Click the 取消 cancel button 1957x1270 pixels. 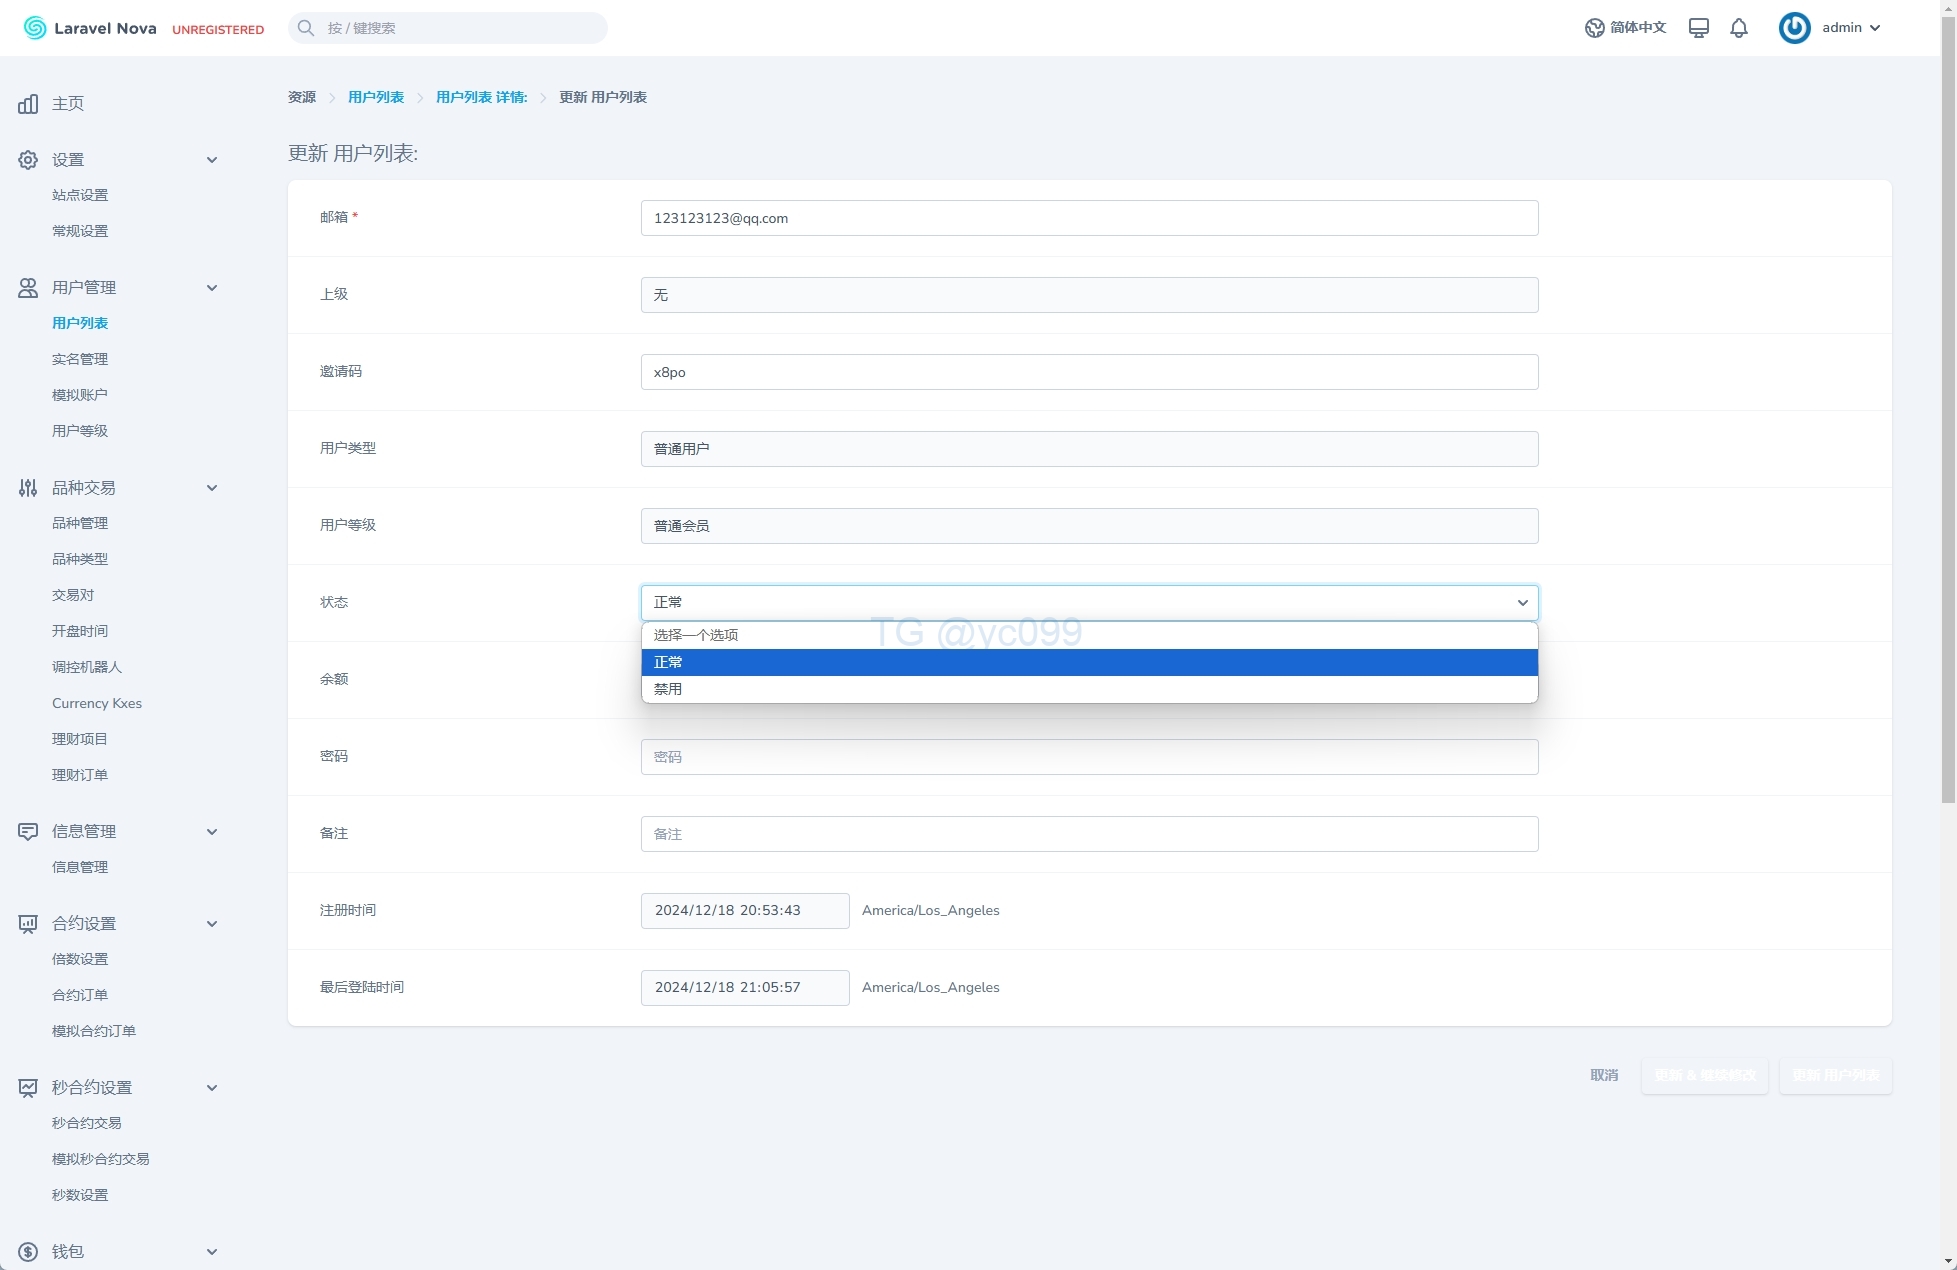1604,1075
